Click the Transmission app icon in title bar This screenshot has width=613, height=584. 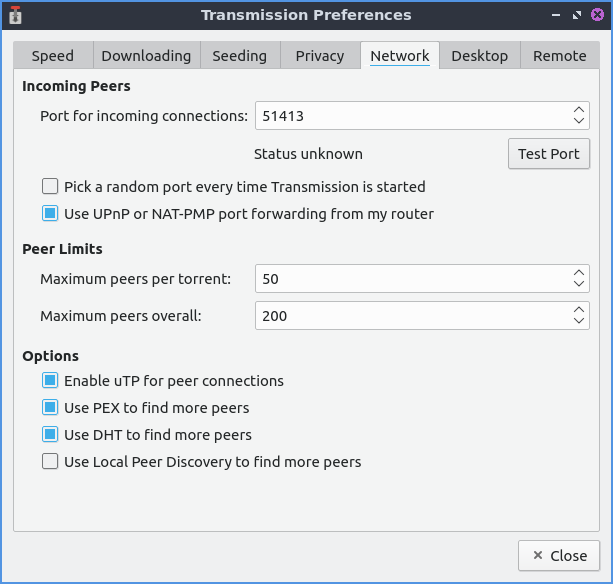[15, 15]
